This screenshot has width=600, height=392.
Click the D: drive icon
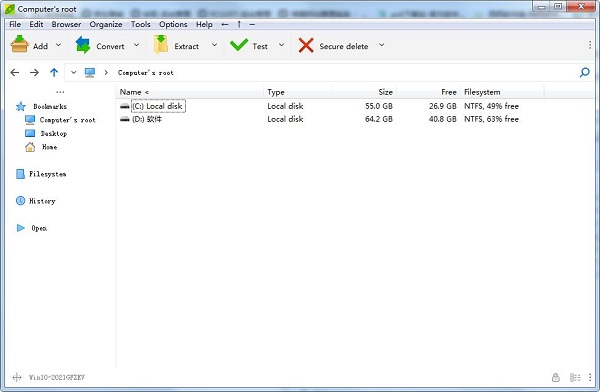coord(125,119)
